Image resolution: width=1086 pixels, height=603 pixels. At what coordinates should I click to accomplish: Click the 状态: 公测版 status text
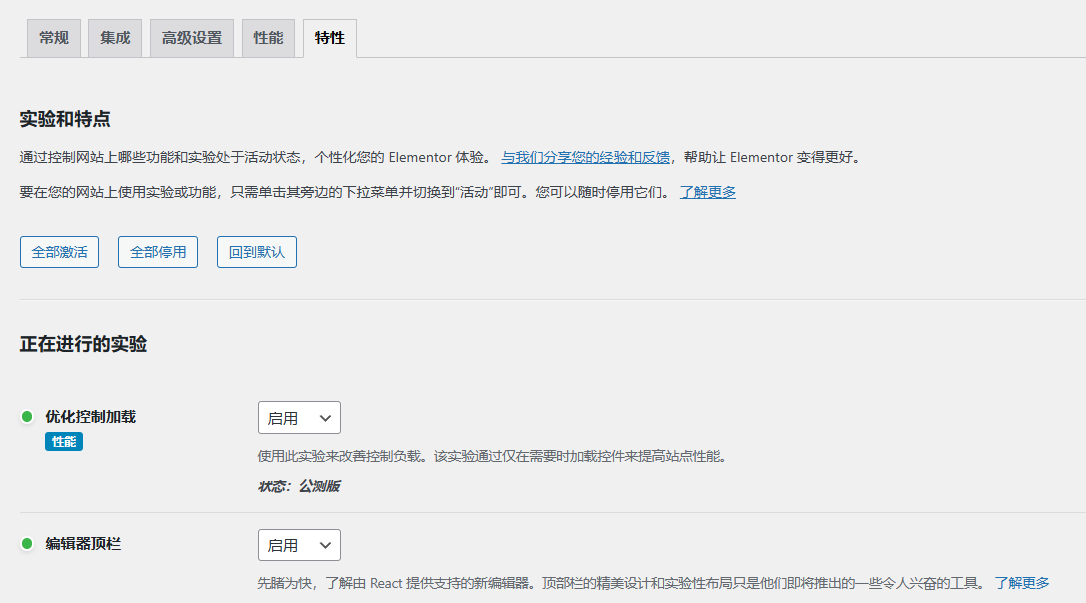[299, 486]
